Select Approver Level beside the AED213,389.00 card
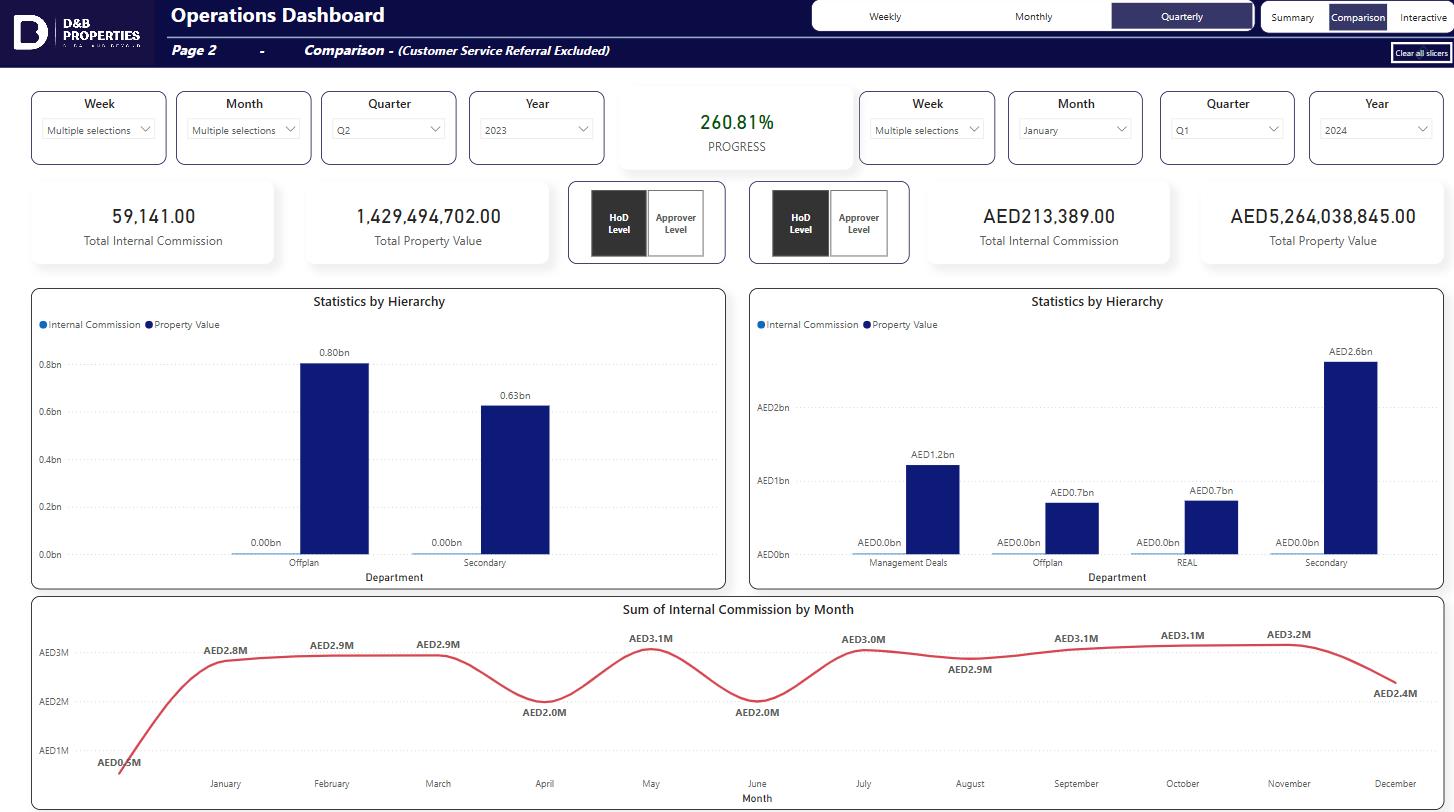The width and height of the screenshot is (1454, 812). 858,223
